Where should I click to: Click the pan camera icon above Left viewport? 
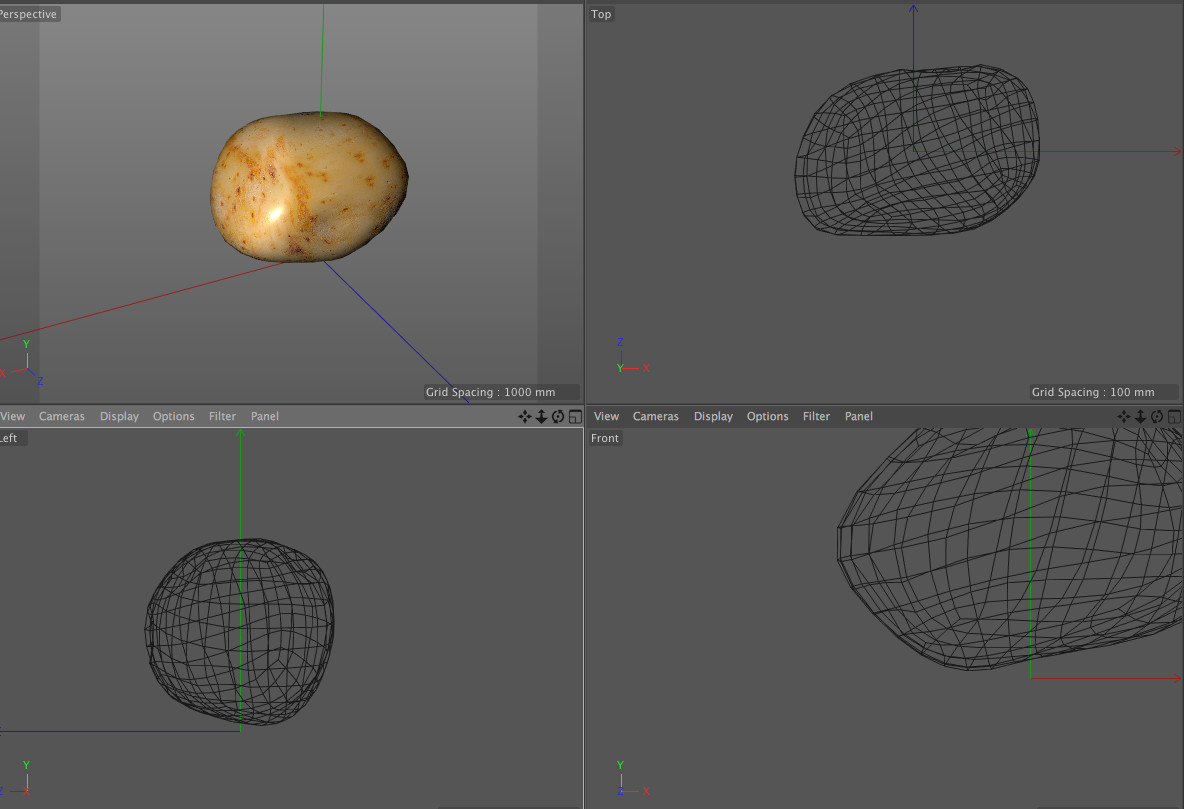point(524,417)
